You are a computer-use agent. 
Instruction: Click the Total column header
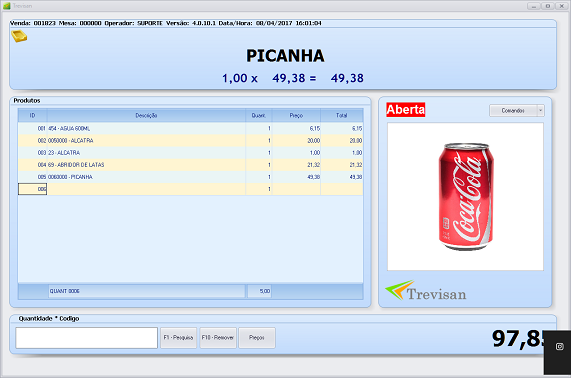pyautogui.click(x=342, y=115)
